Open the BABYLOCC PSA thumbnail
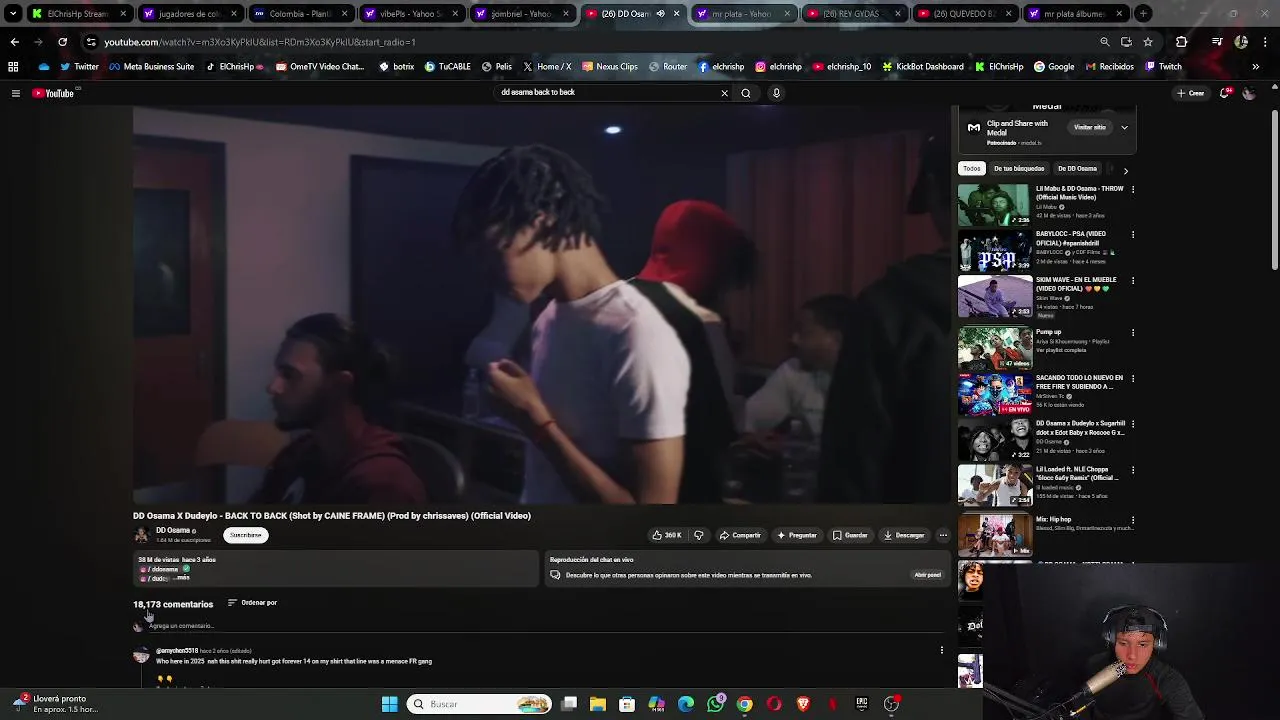 point(994,251)
